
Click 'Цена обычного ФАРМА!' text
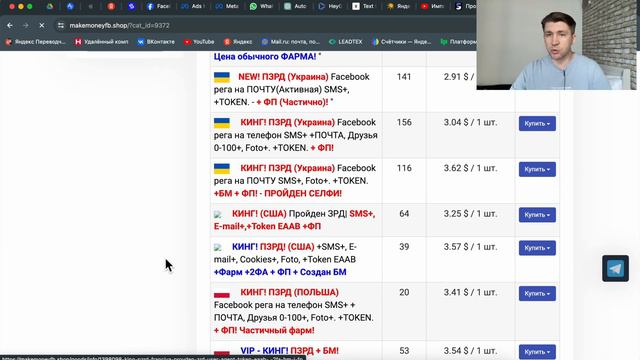click(x=265, y=57)
